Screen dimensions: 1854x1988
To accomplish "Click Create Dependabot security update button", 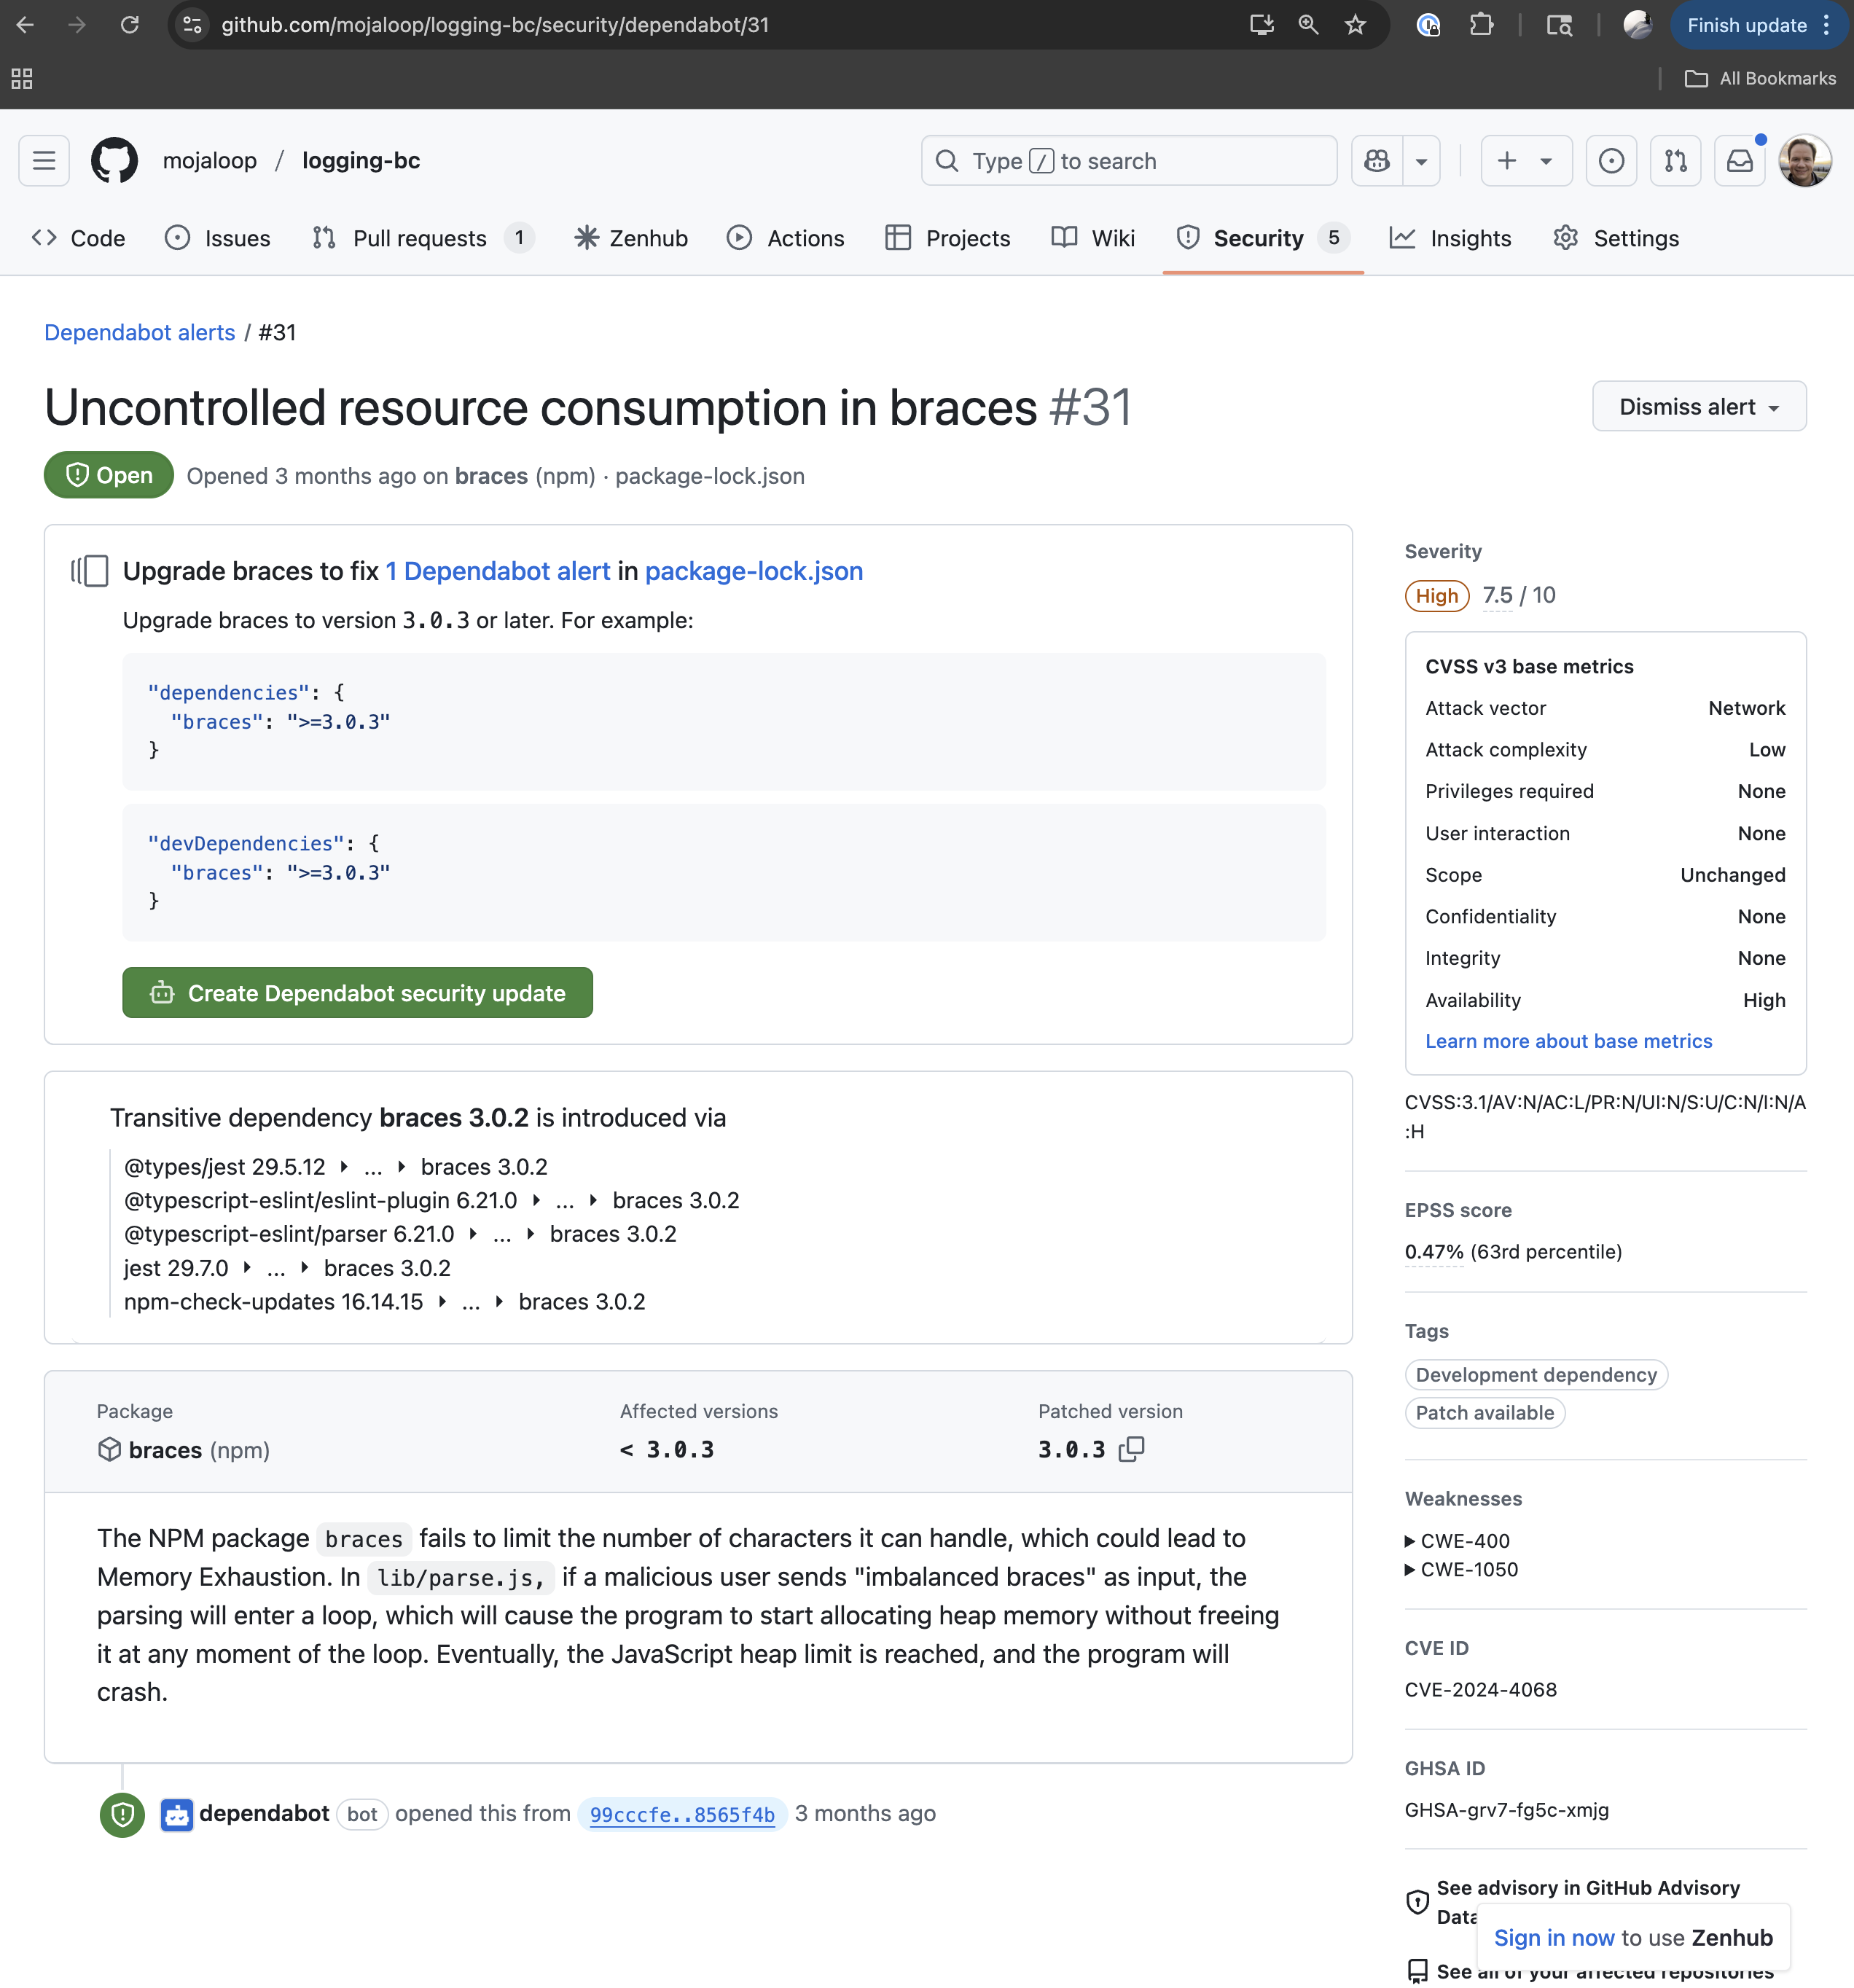I will [x=357, y=993].
